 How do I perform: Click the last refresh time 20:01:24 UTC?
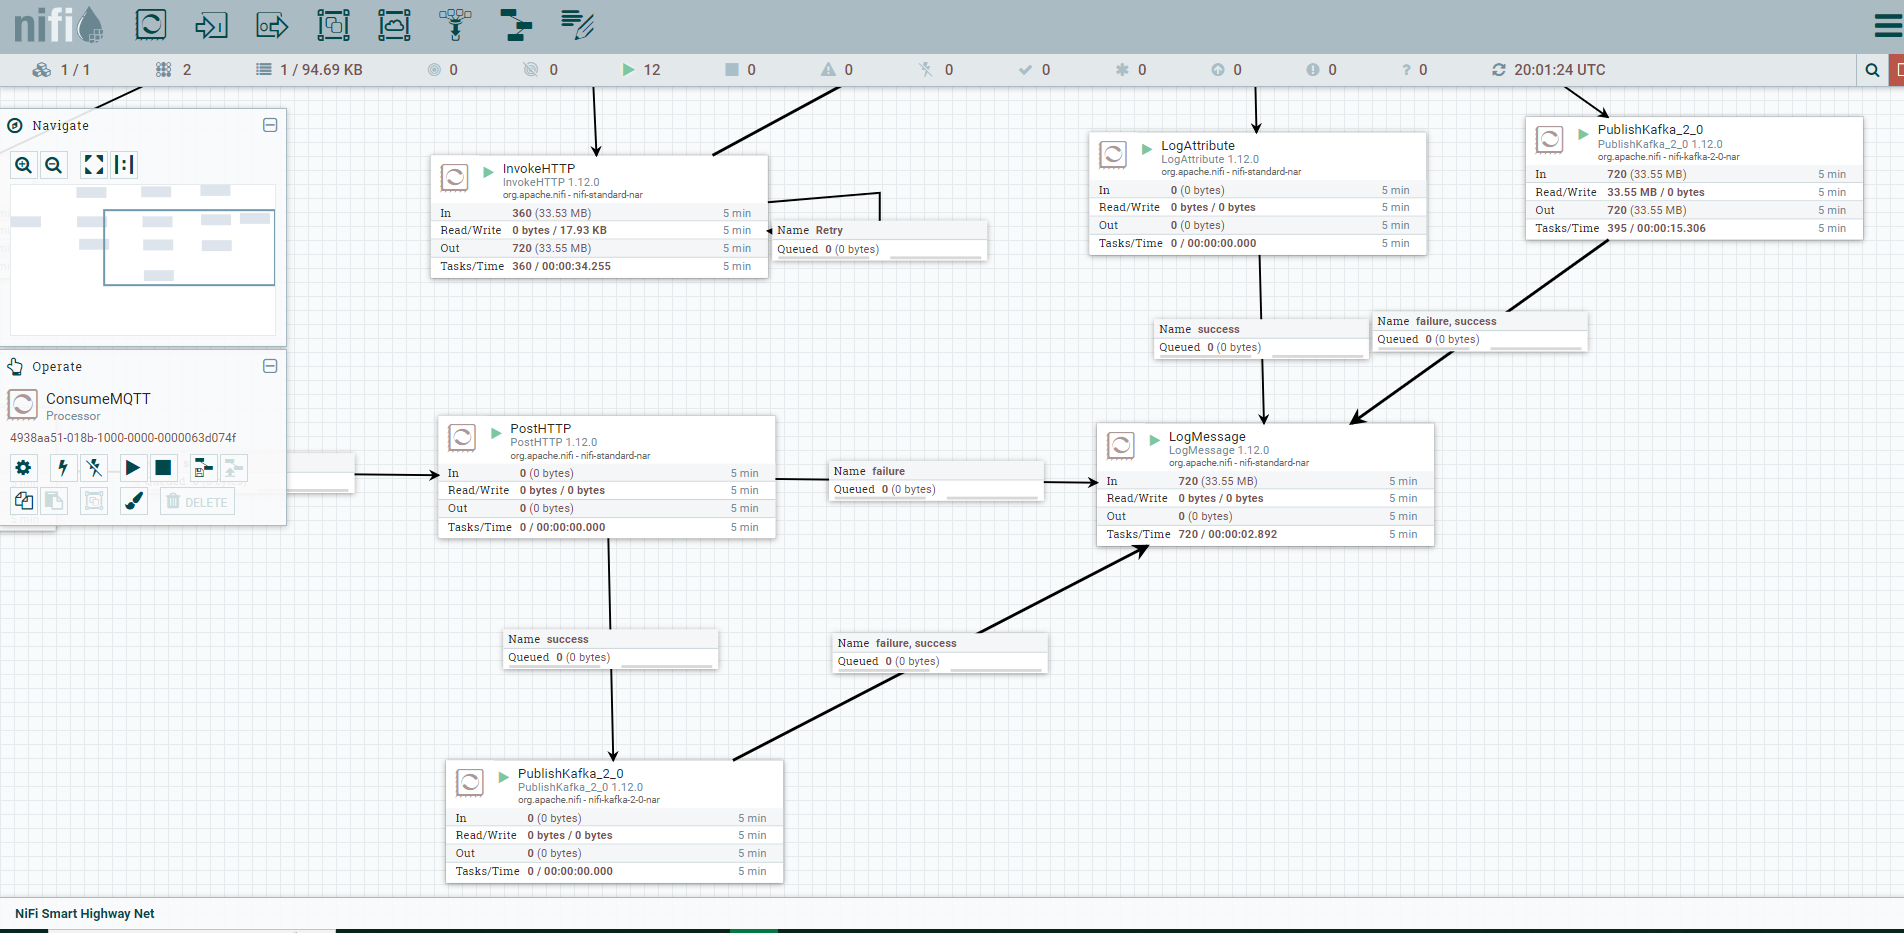click(x=1560, y=70)
